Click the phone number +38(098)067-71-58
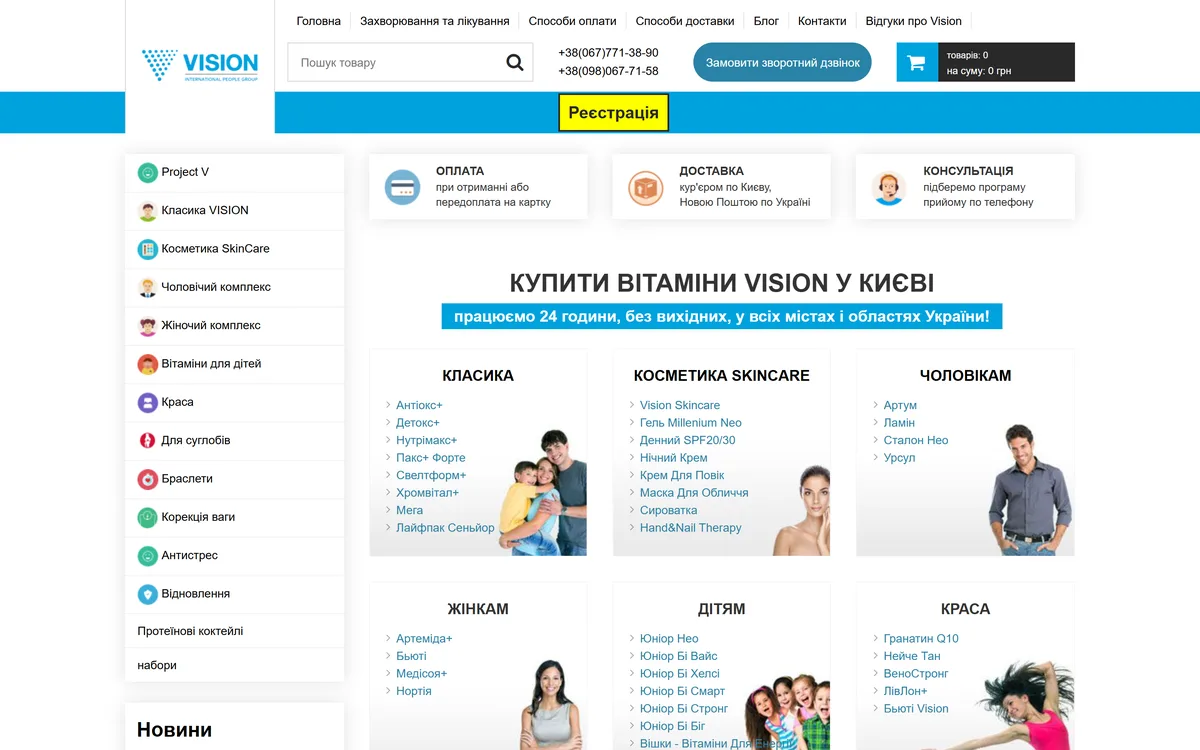The image size is (1200, 750). 608,71
